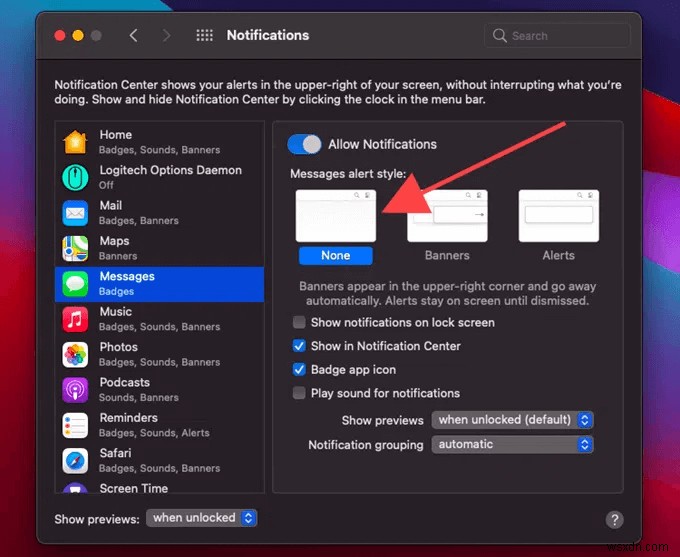Go back with the left chevron
This screenshot has width=680, height=557.
(x=134, y=36)
